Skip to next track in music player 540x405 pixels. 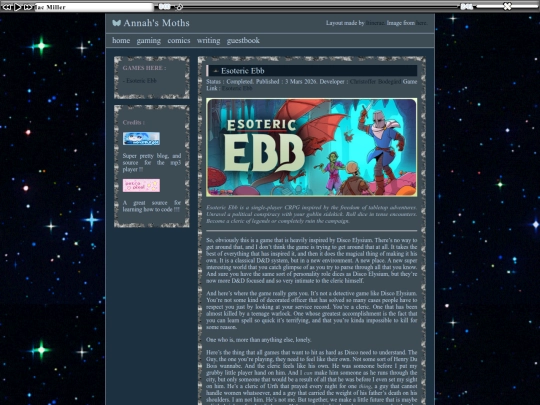(28, 7)
